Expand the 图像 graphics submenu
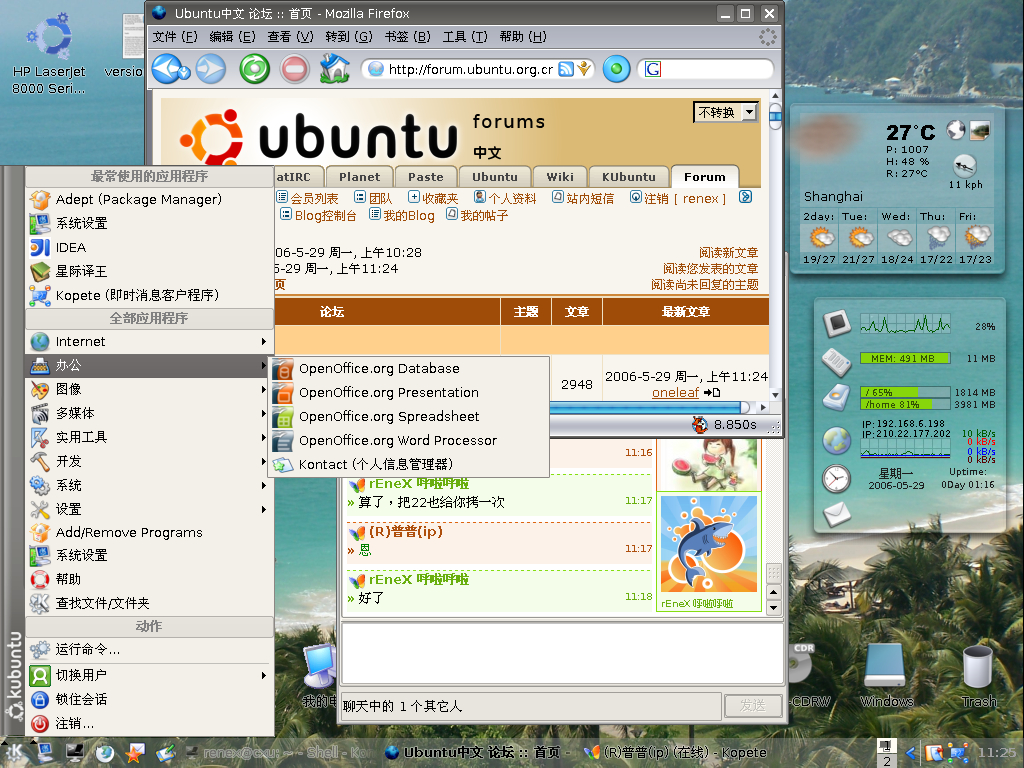The width and height of the screenshot is (1024, 768). pyautogui.click(x=149, y=389)
